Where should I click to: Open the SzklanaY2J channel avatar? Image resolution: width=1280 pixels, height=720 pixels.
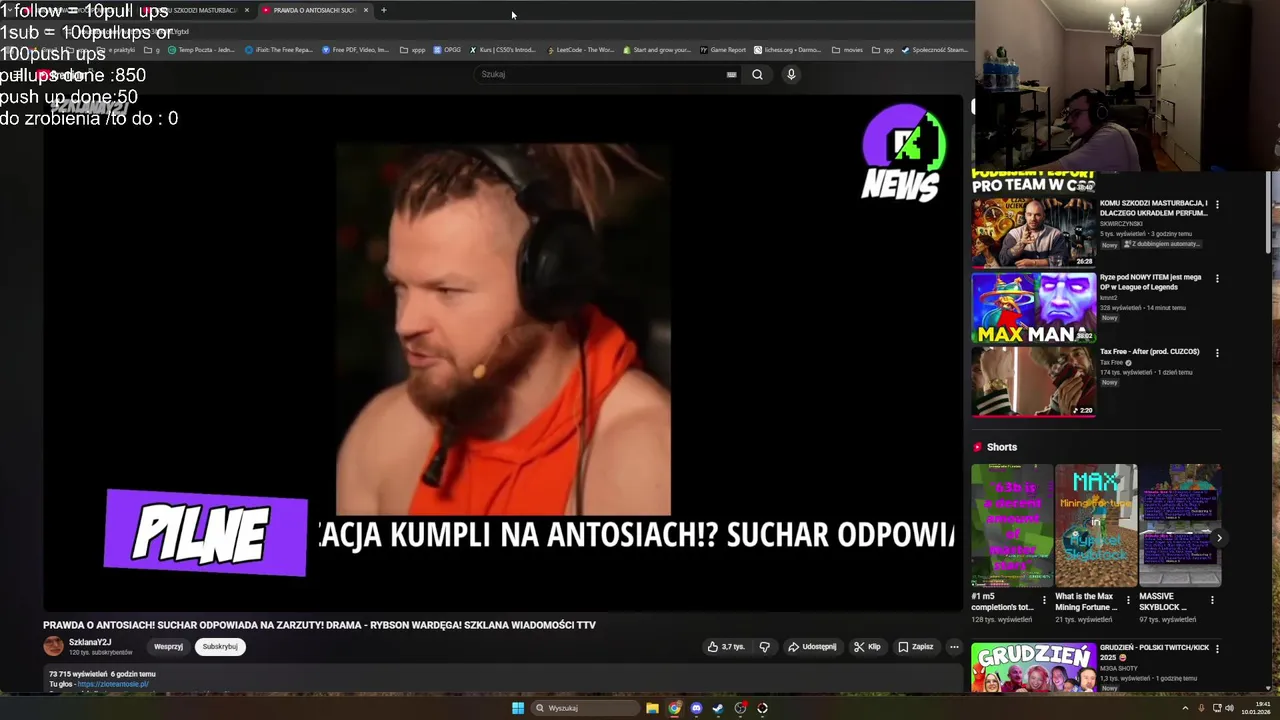pyautogui.click(x=53, y=646)
